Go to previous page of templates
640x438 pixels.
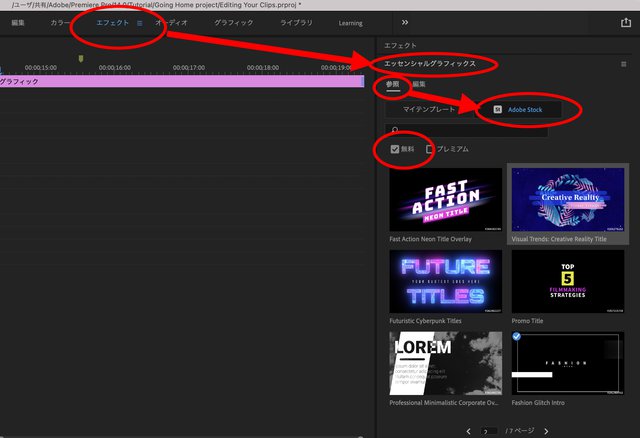click(x=469, y=431)
